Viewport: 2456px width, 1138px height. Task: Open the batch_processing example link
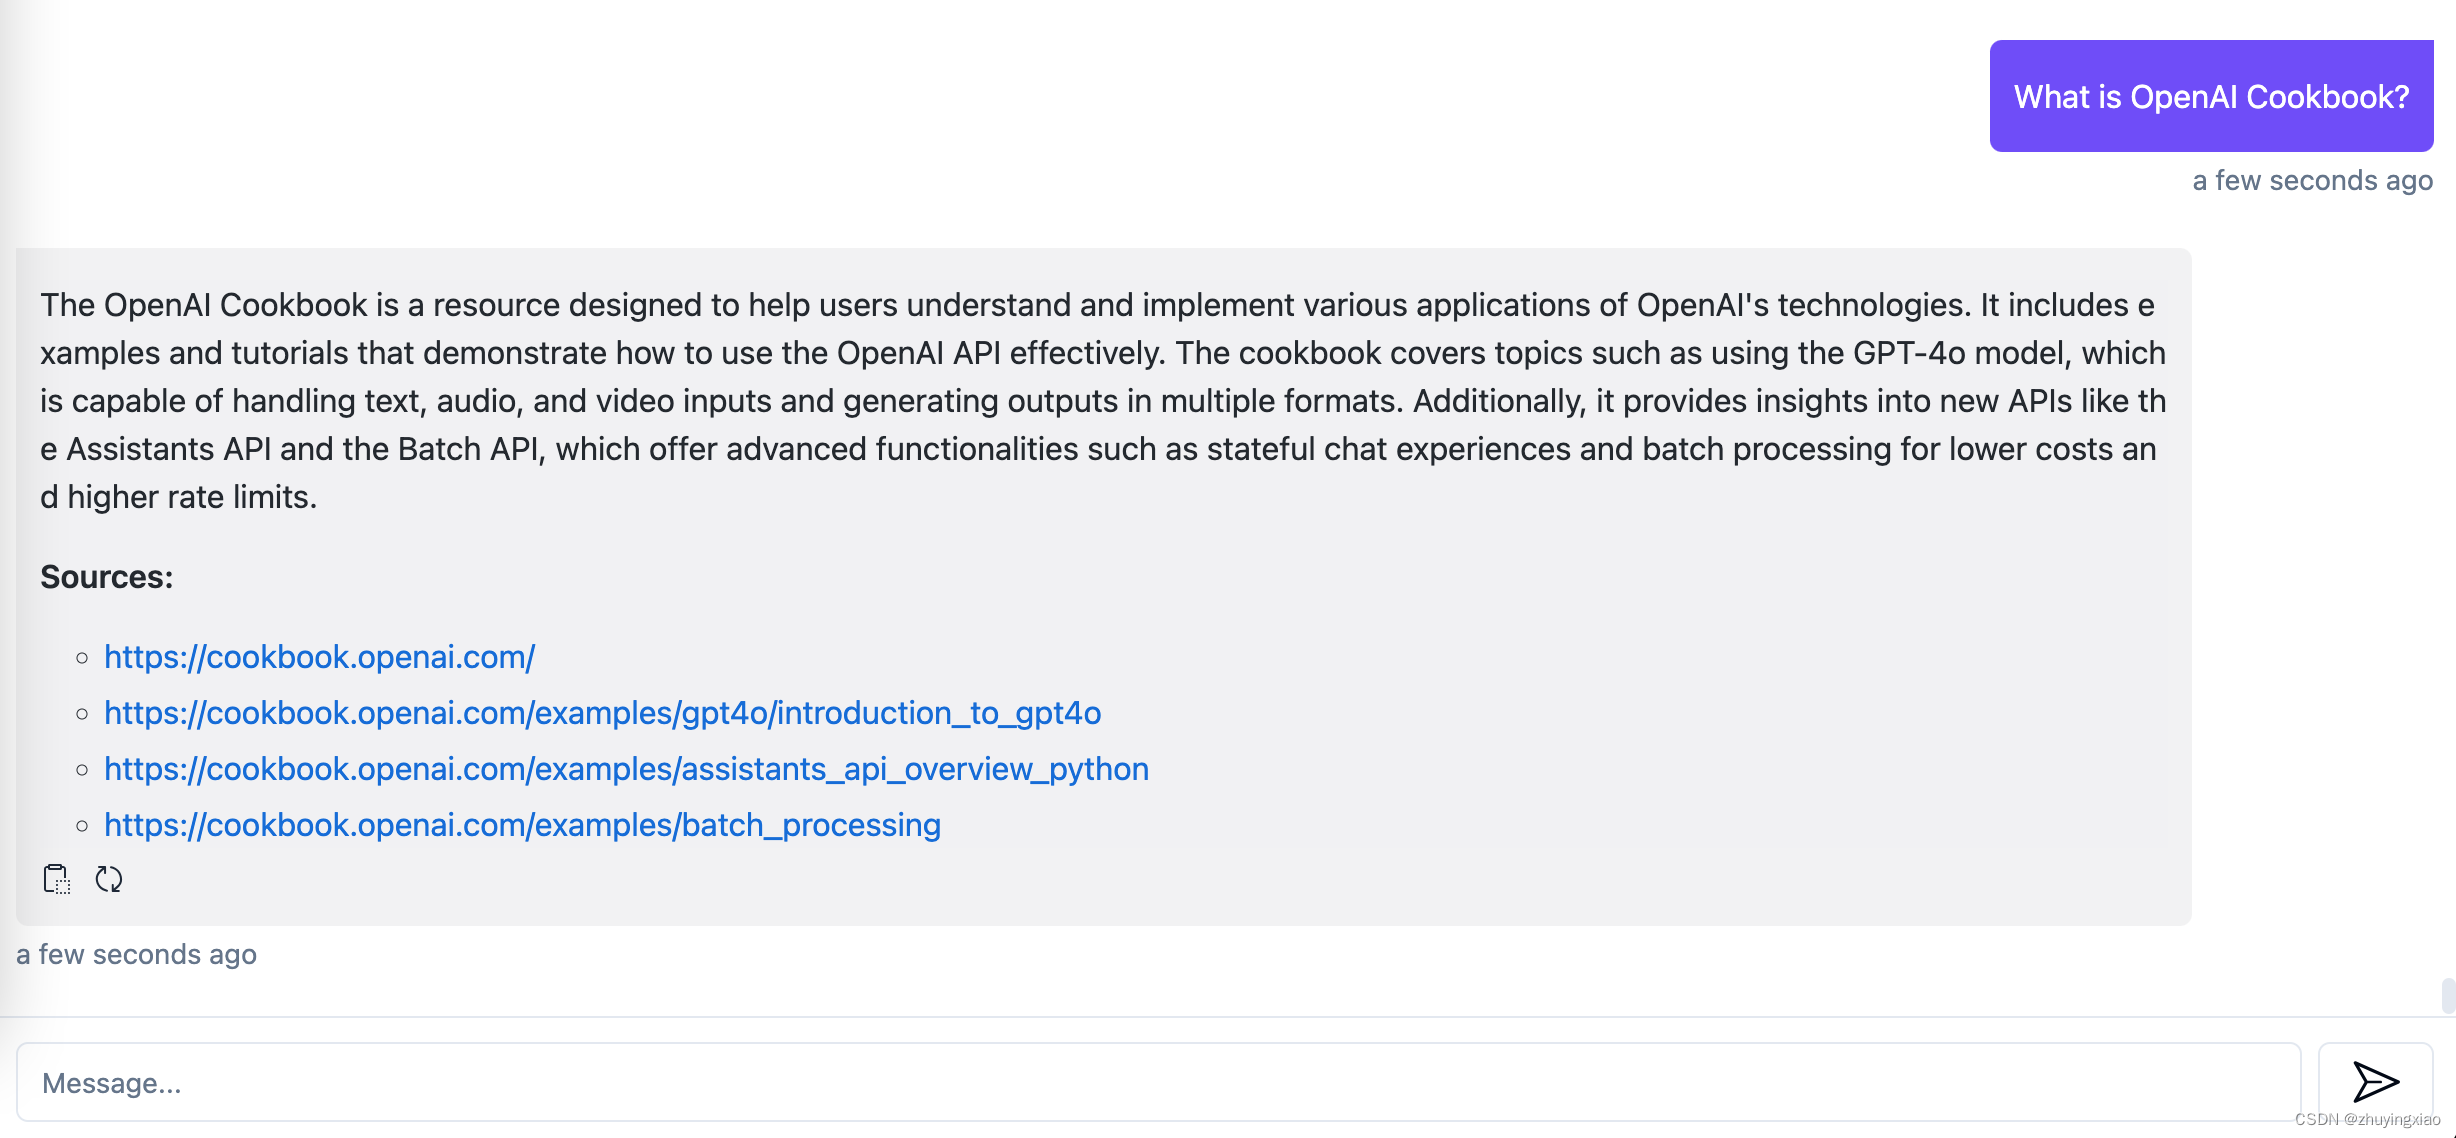[x=522, y=825]
